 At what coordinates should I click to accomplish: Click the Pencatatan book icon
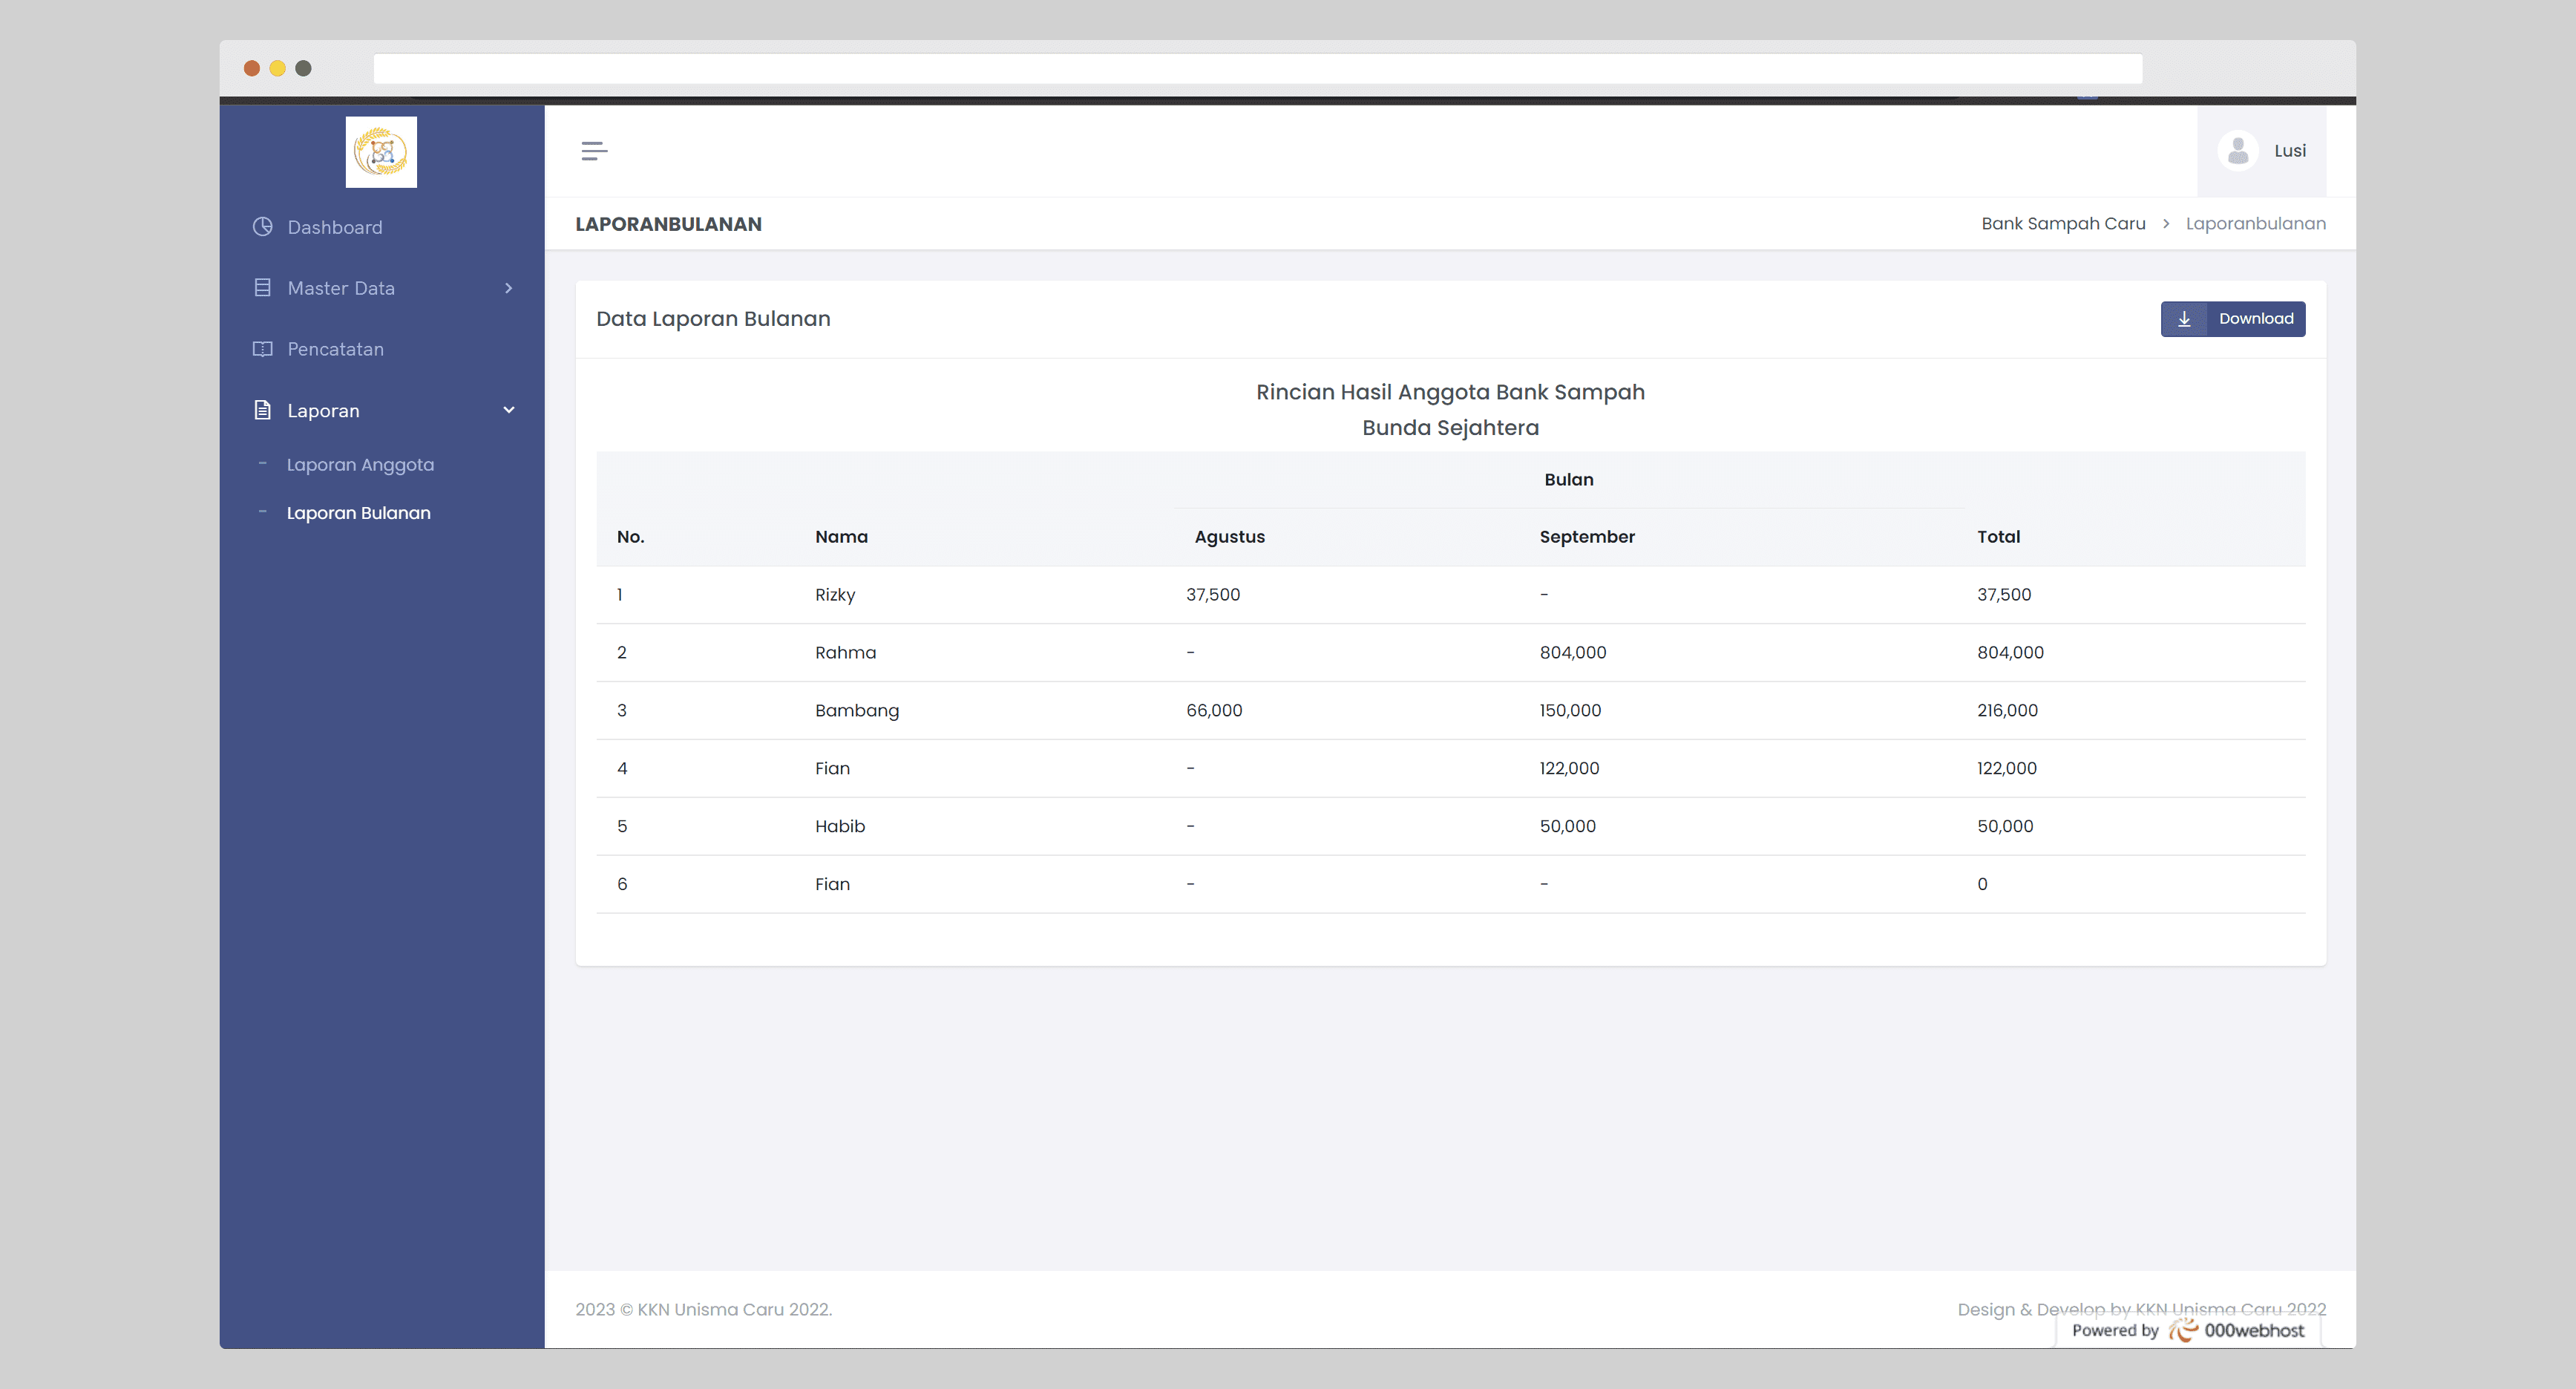(263, 349)
